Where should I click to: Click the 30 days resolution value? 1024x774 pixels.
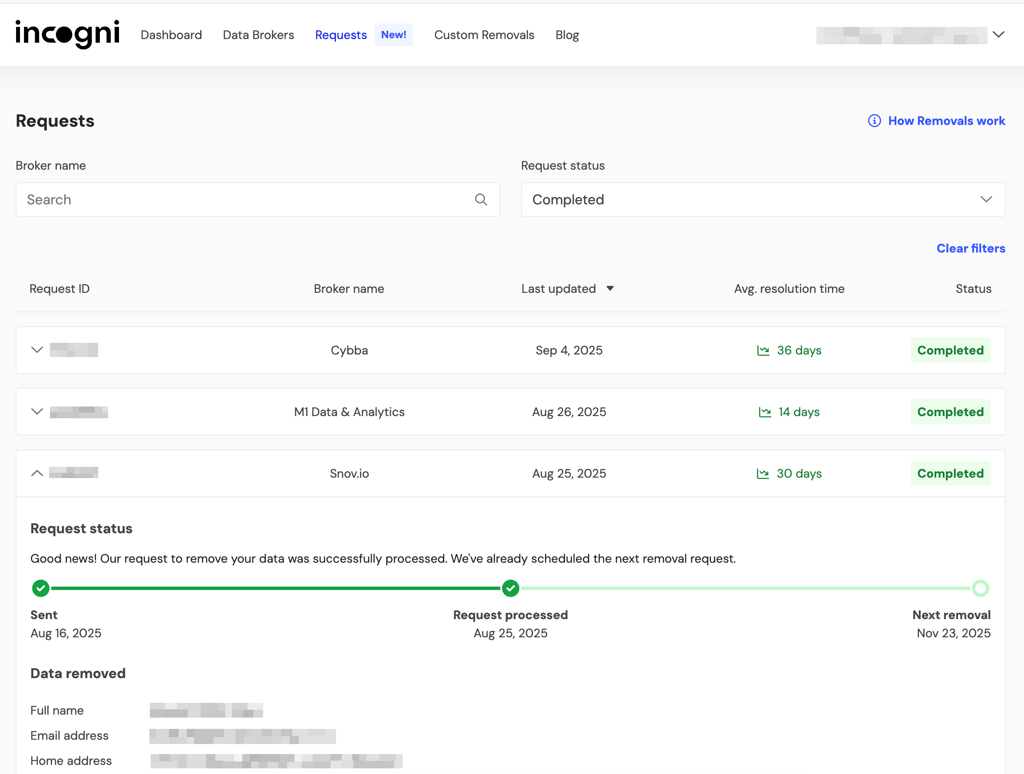coord(799,474)
